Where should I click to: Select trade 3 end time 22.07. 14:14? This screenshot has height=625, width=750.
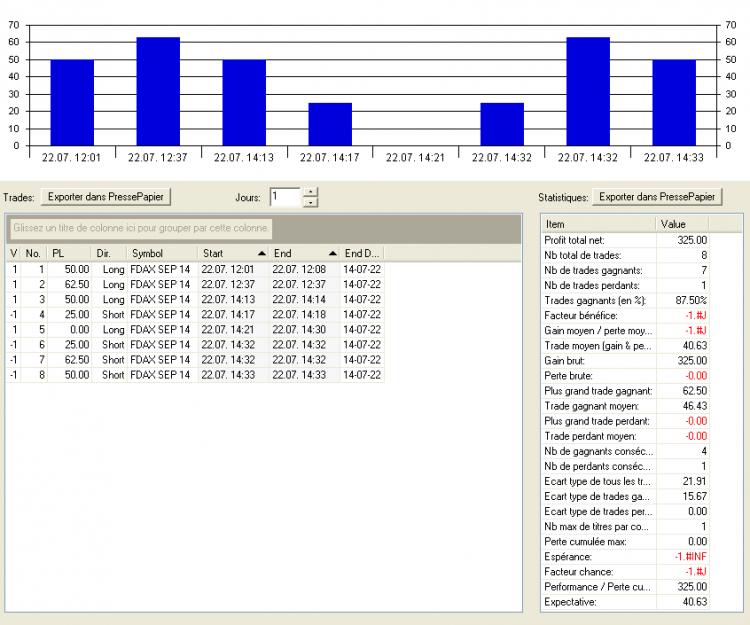click(304, 299)
